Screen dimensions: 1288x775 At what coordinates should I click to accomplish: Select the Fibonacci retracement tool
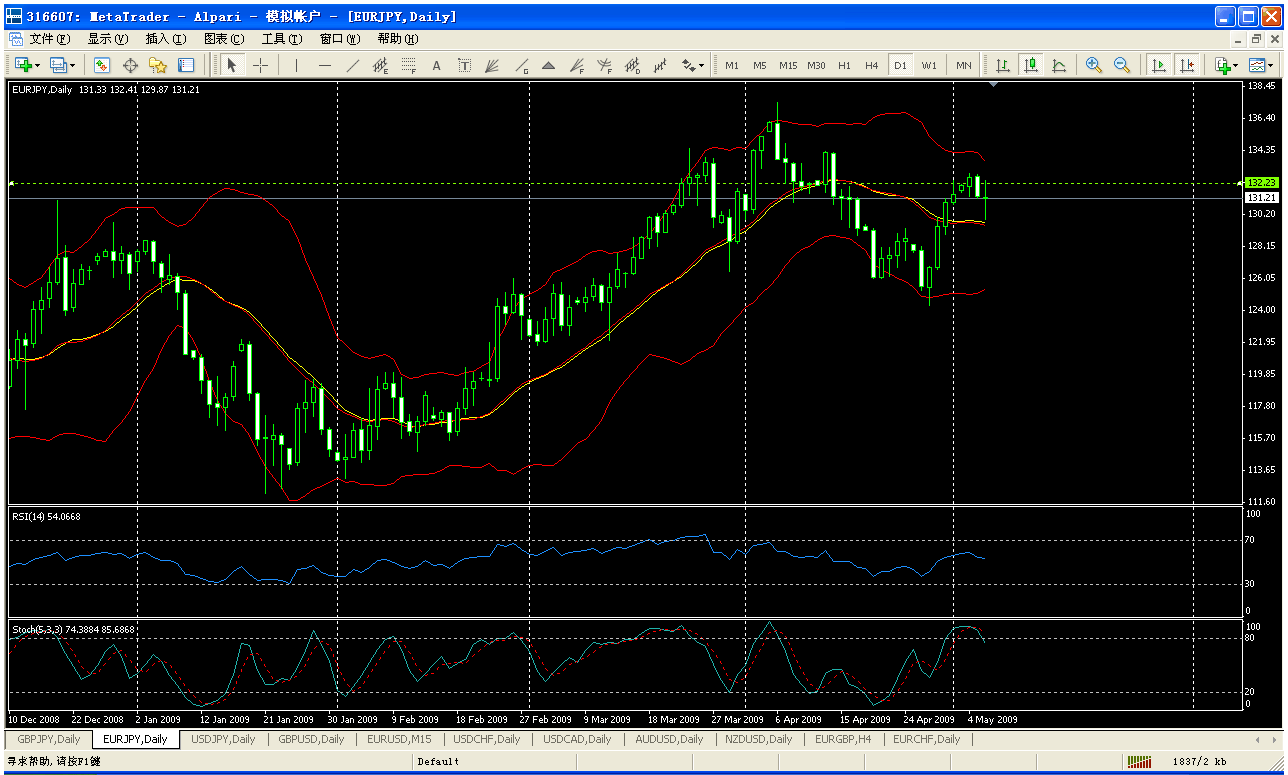coord(408,65)
